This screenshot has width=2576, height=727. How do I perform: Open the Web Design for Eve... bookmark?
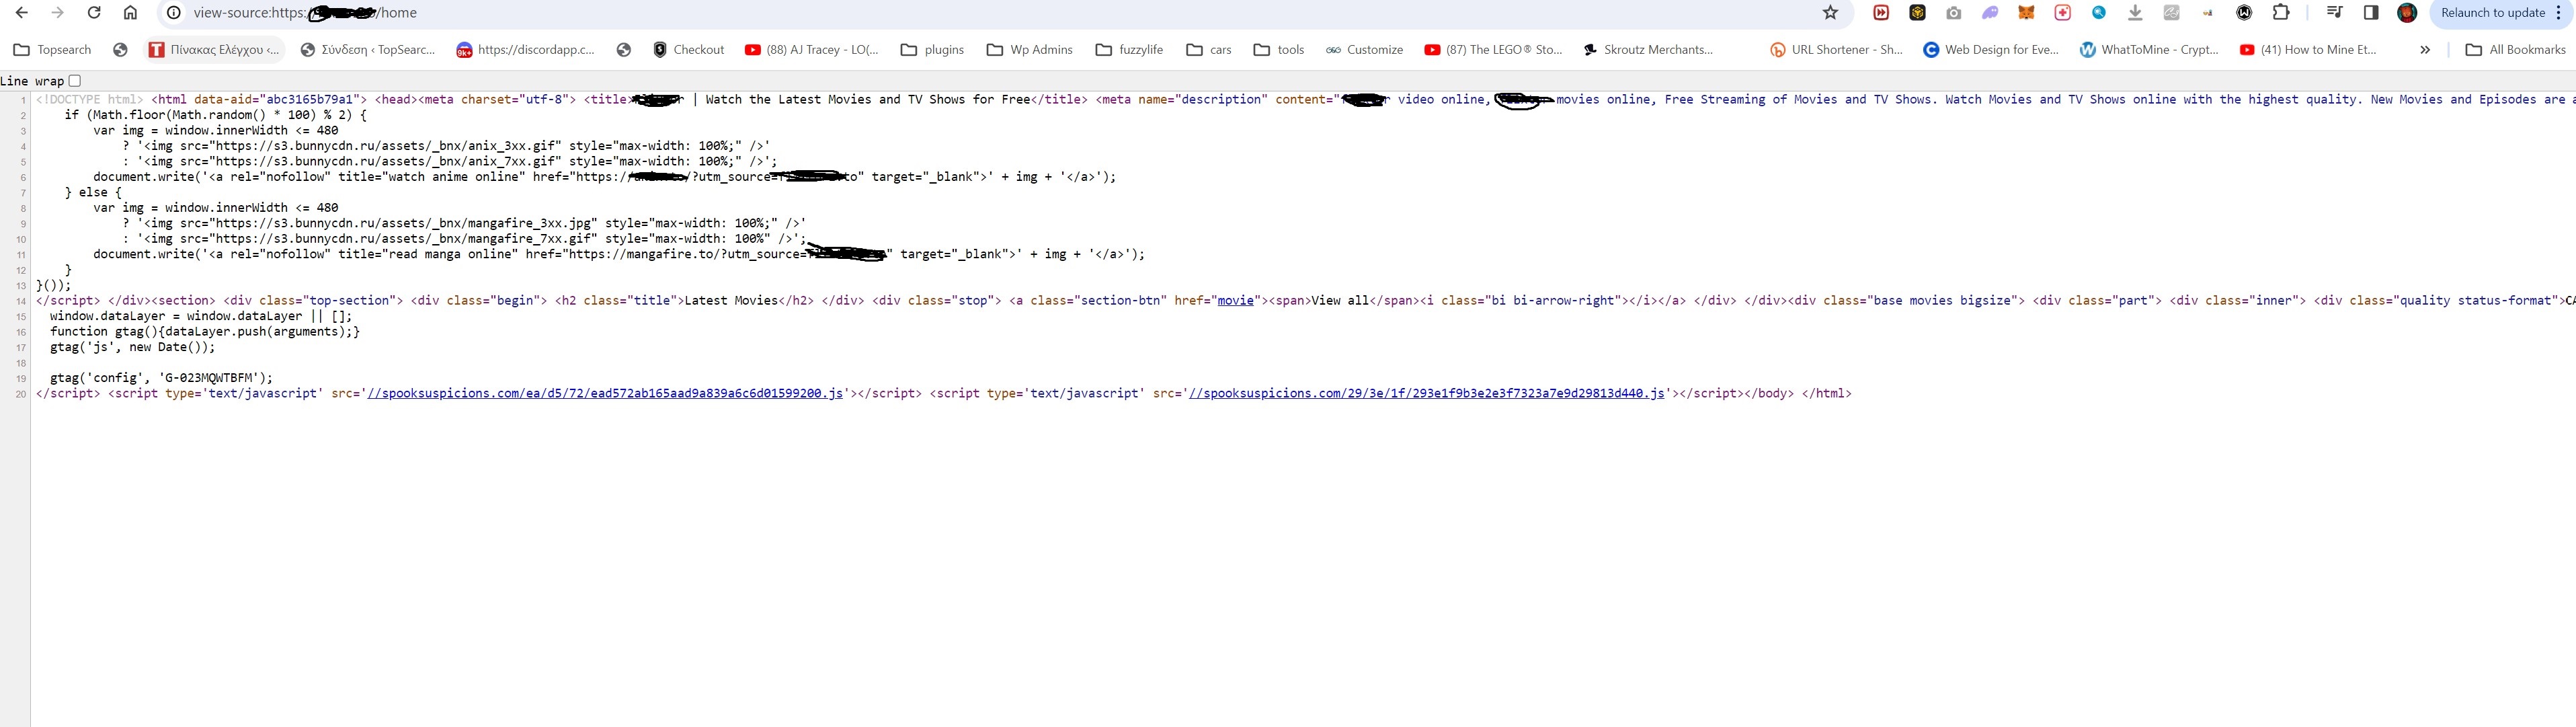pyautogui.click(x=1991, y=50)
